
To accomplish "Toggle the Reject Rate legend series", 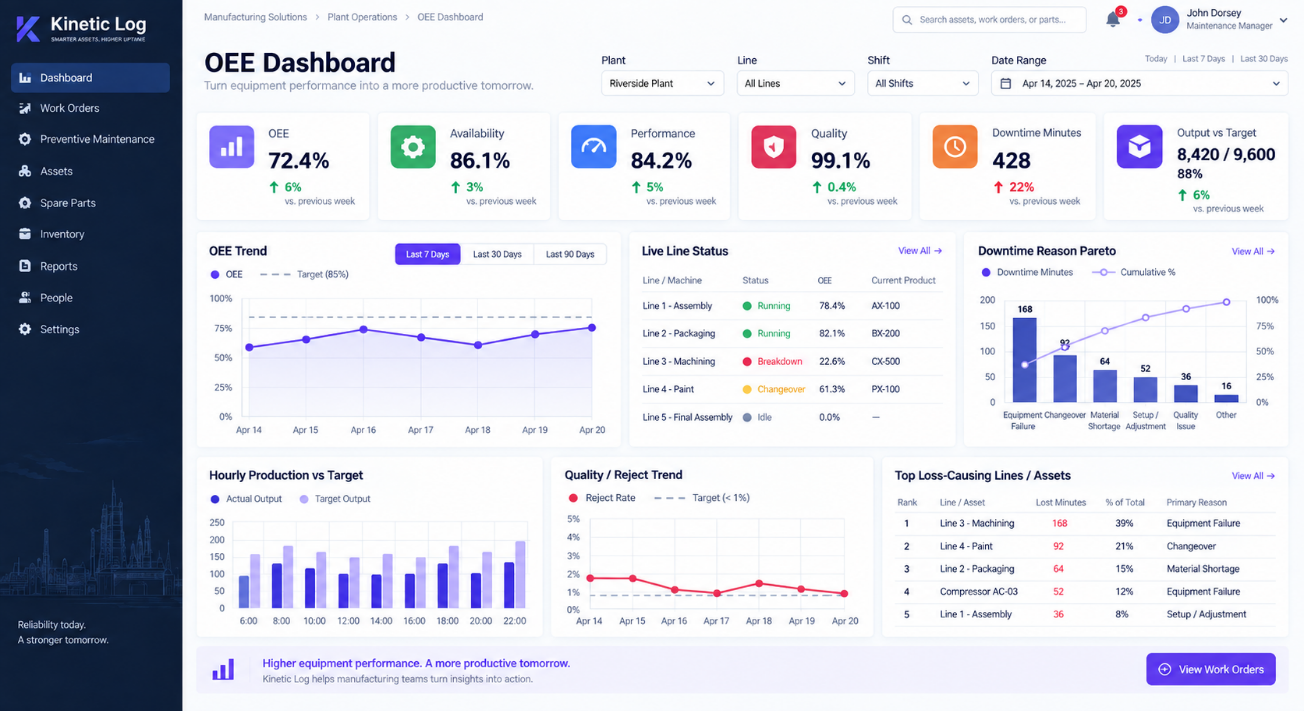I will [x=602, y=498].
